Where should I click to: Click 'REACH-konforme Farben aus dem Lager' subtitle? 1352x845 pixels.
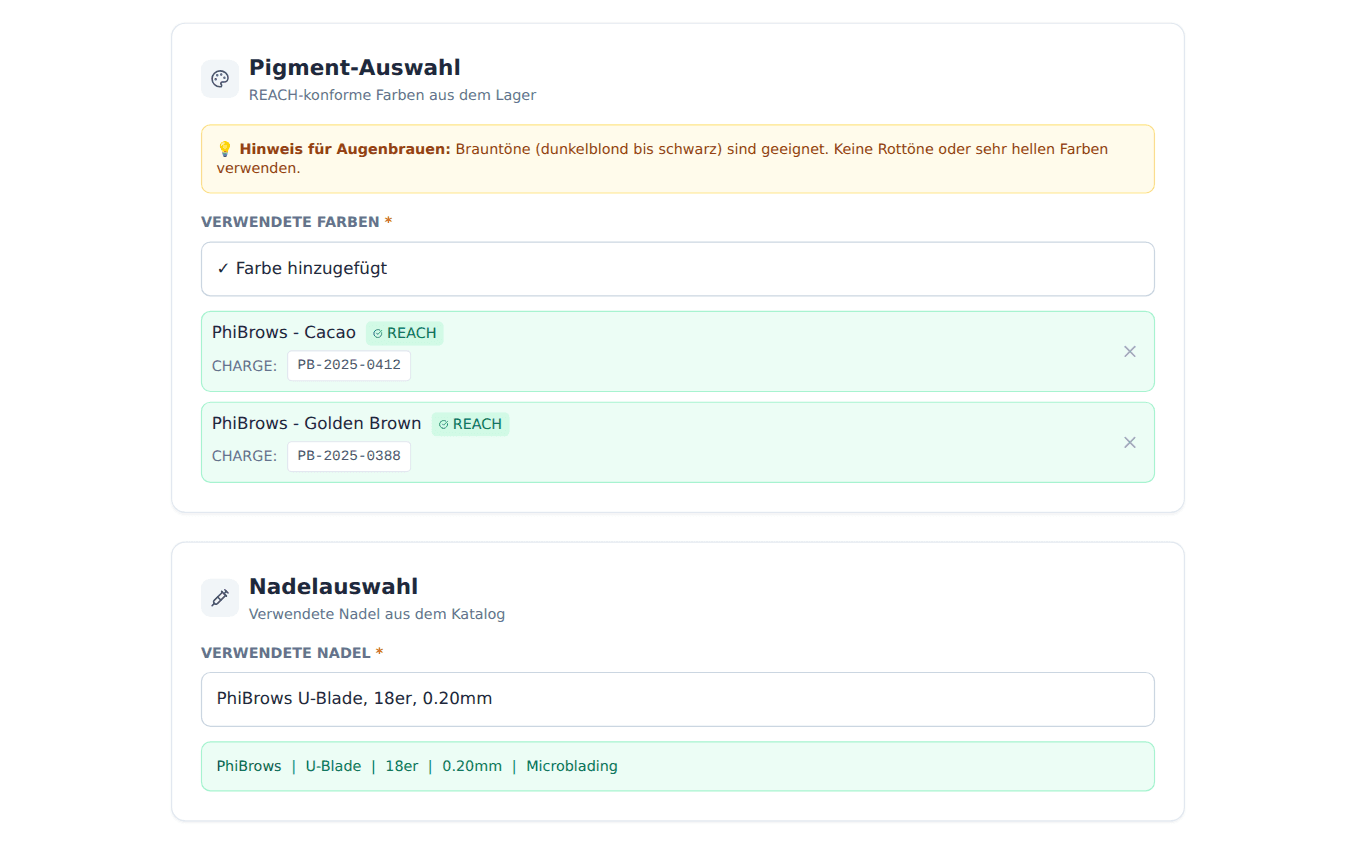coord(393,95)
